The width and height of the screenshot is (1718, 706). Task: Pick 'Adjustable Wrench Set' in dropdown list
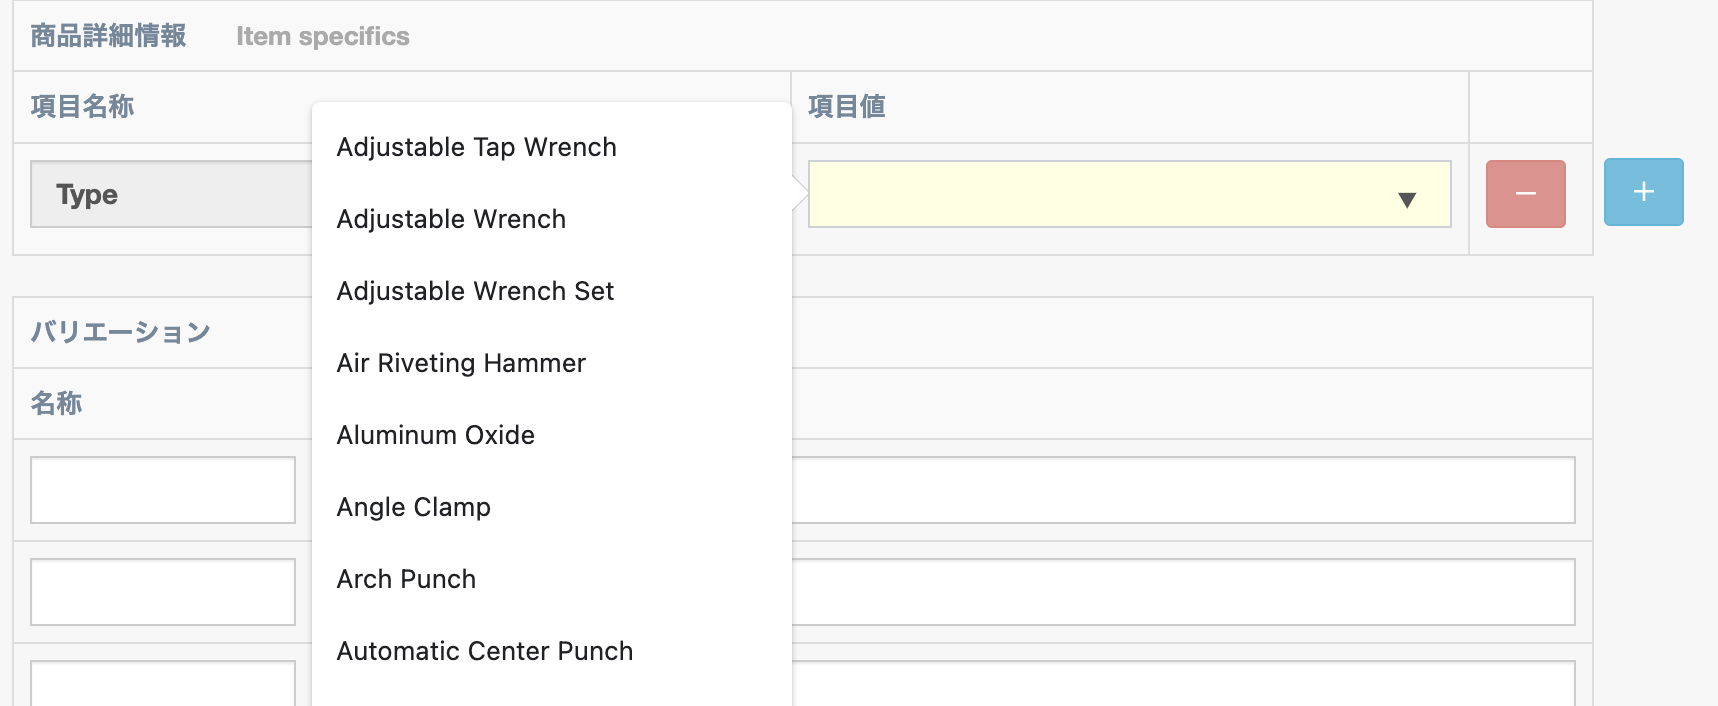coord(475,291)
